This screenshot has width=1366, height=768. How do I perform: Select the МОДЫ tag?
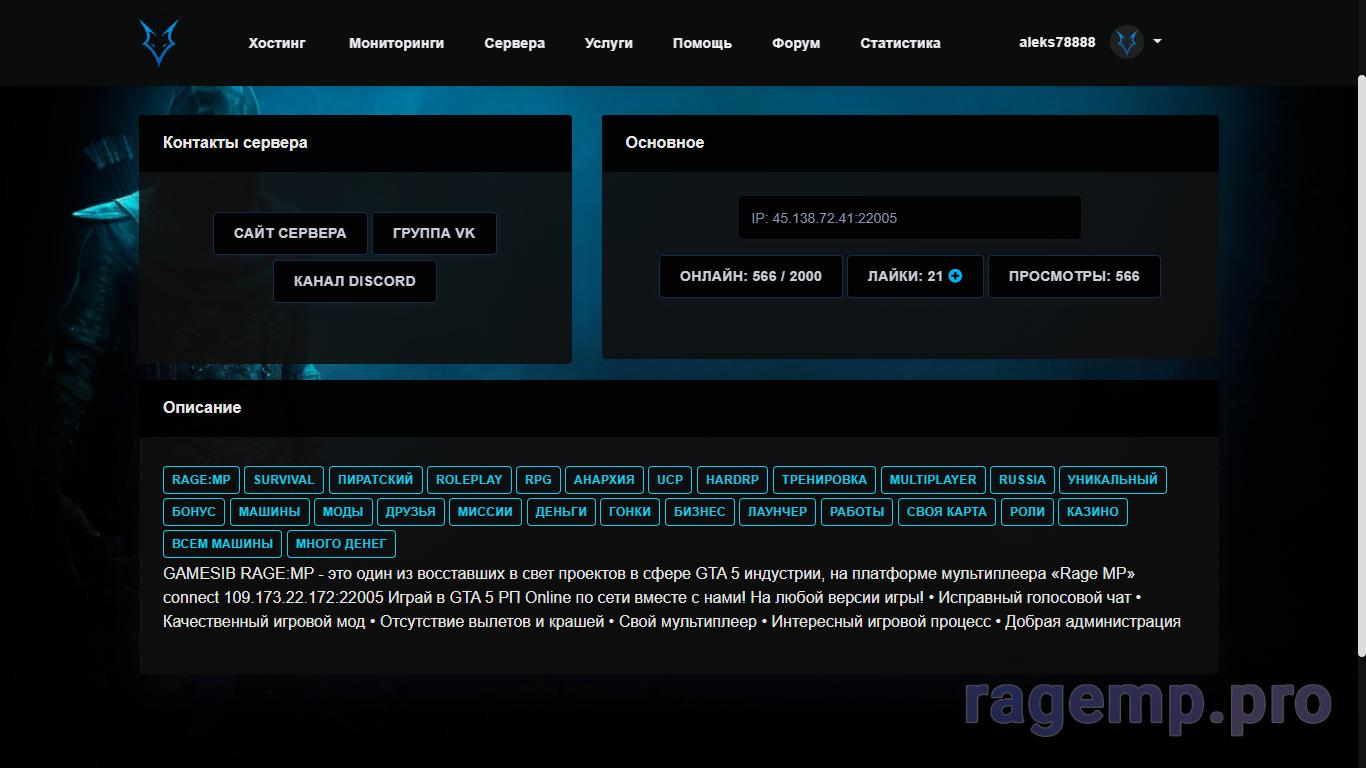343,512
